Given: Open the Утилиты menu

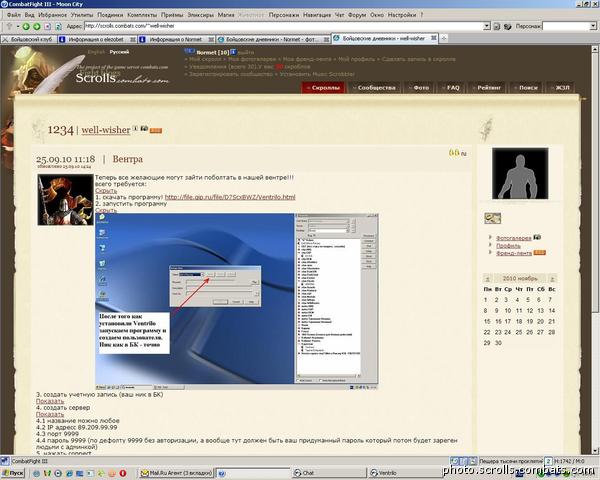Looking at the screenshot, I should (82, 15).
